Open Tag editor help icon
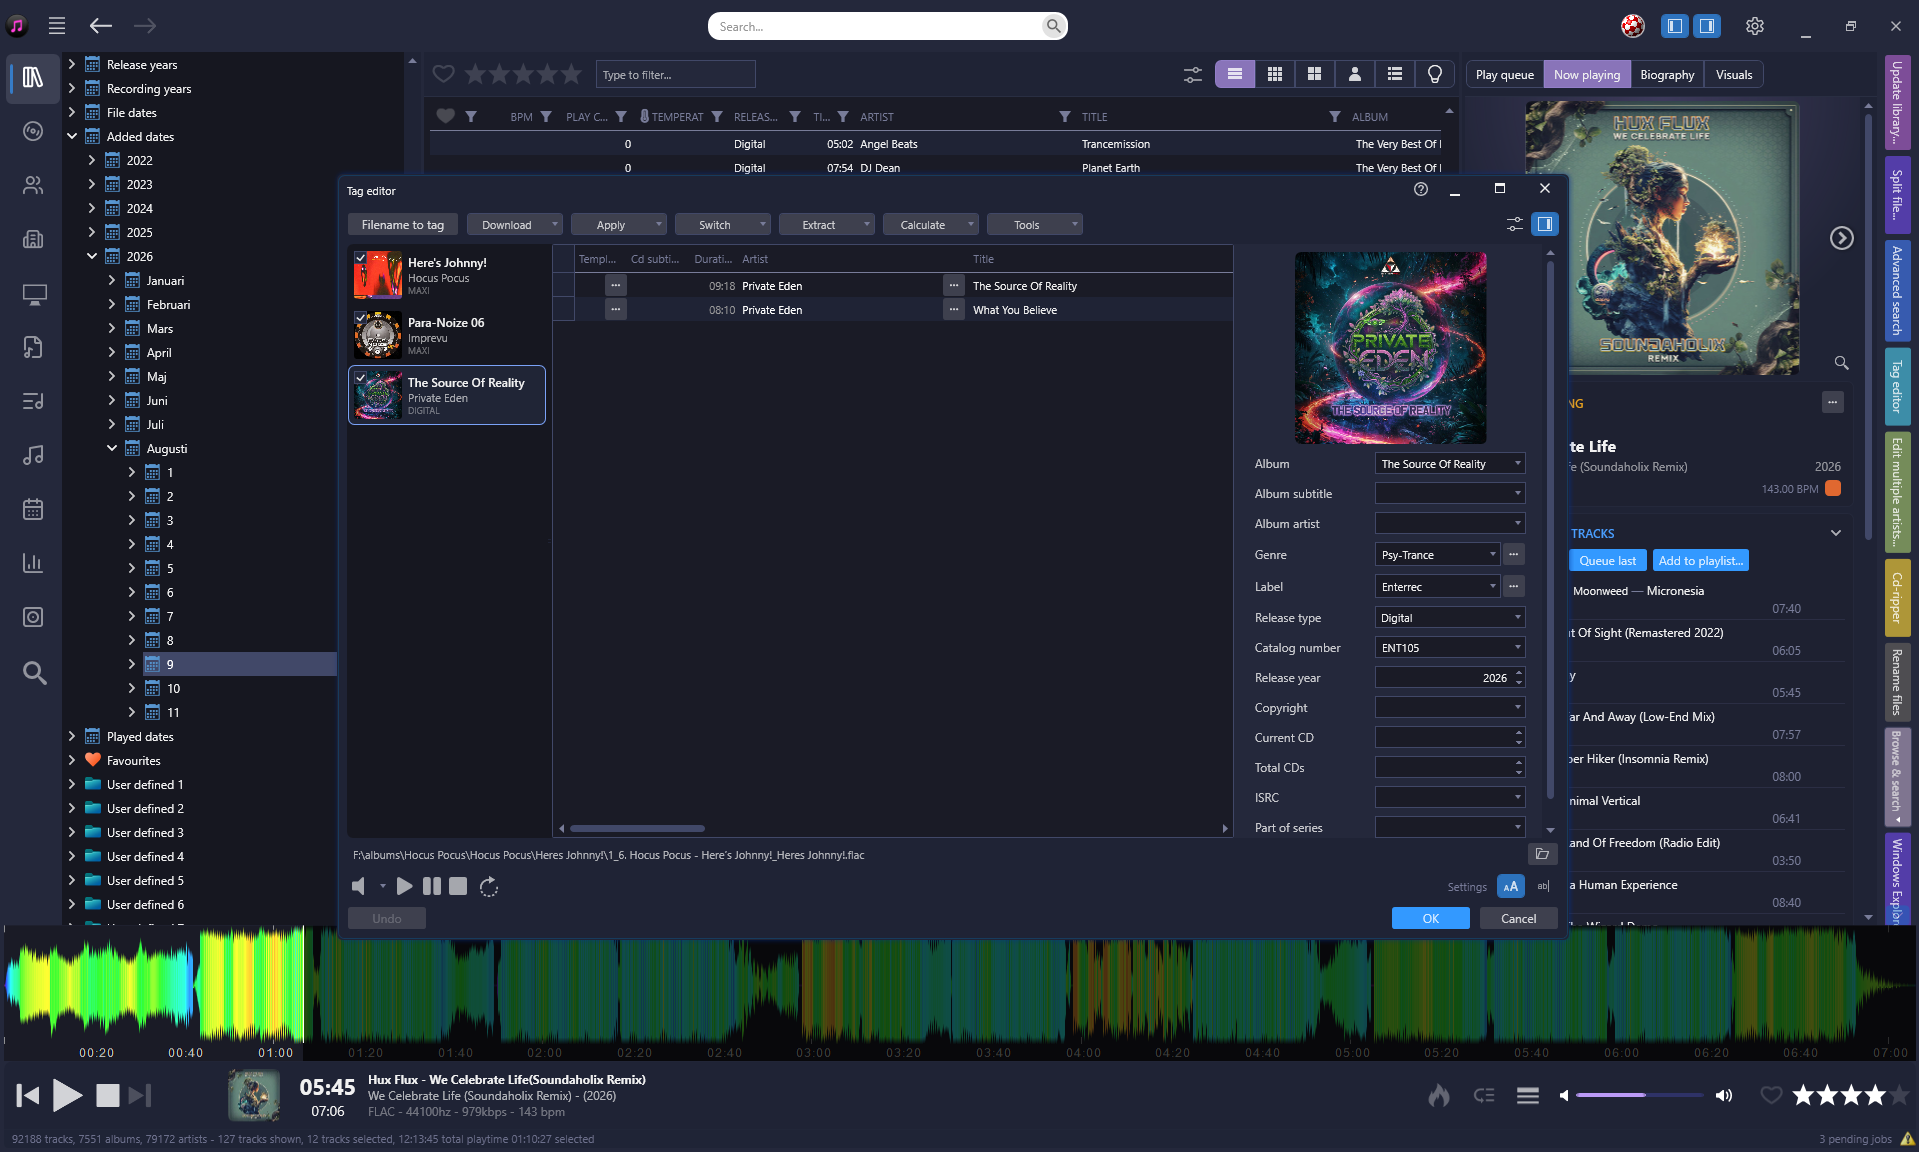 click(x=1421, y=189)
